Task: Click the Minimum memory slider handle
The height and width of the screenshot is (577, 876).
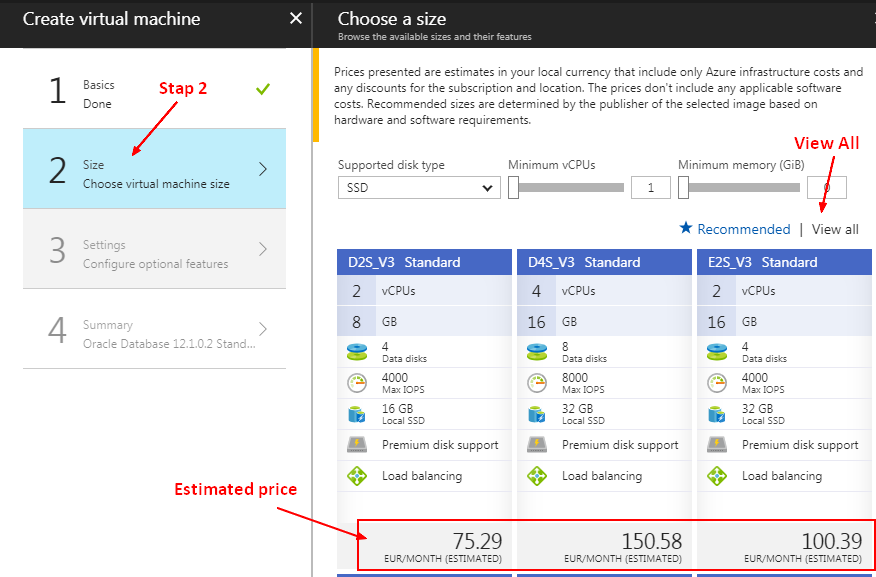Action: pos(683,188)
